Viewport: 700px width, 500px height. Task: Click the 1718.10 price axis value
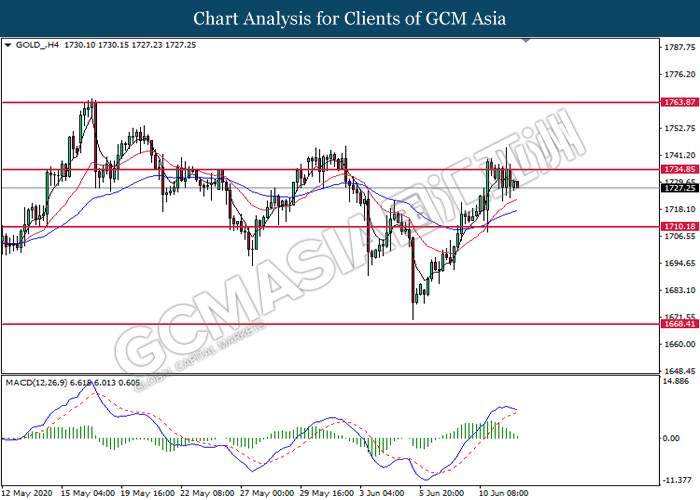tap(680, 209)
